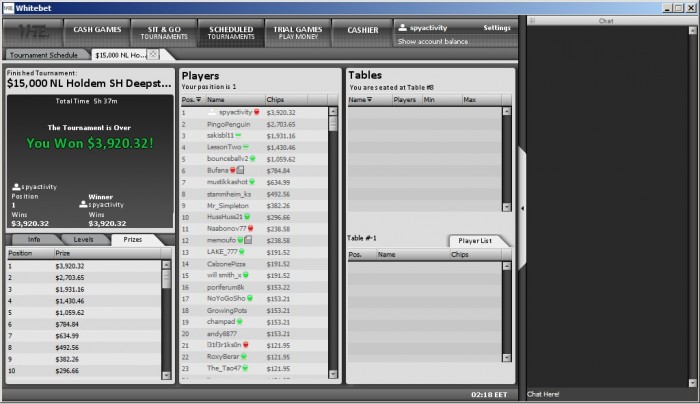Select player row poriferum8k
The height and width of the screenshot is (404, 700).
click(x=254, y=287)
